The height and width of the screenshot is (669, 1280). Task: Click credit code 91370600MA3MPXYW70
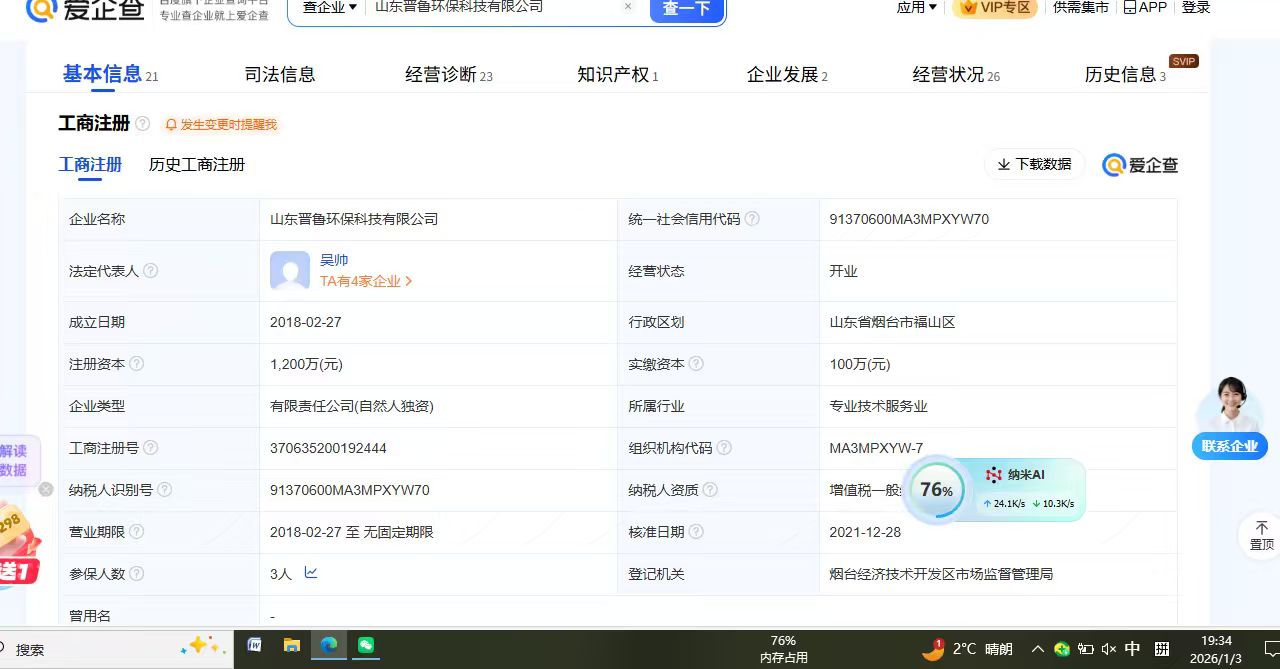[909, 219]
